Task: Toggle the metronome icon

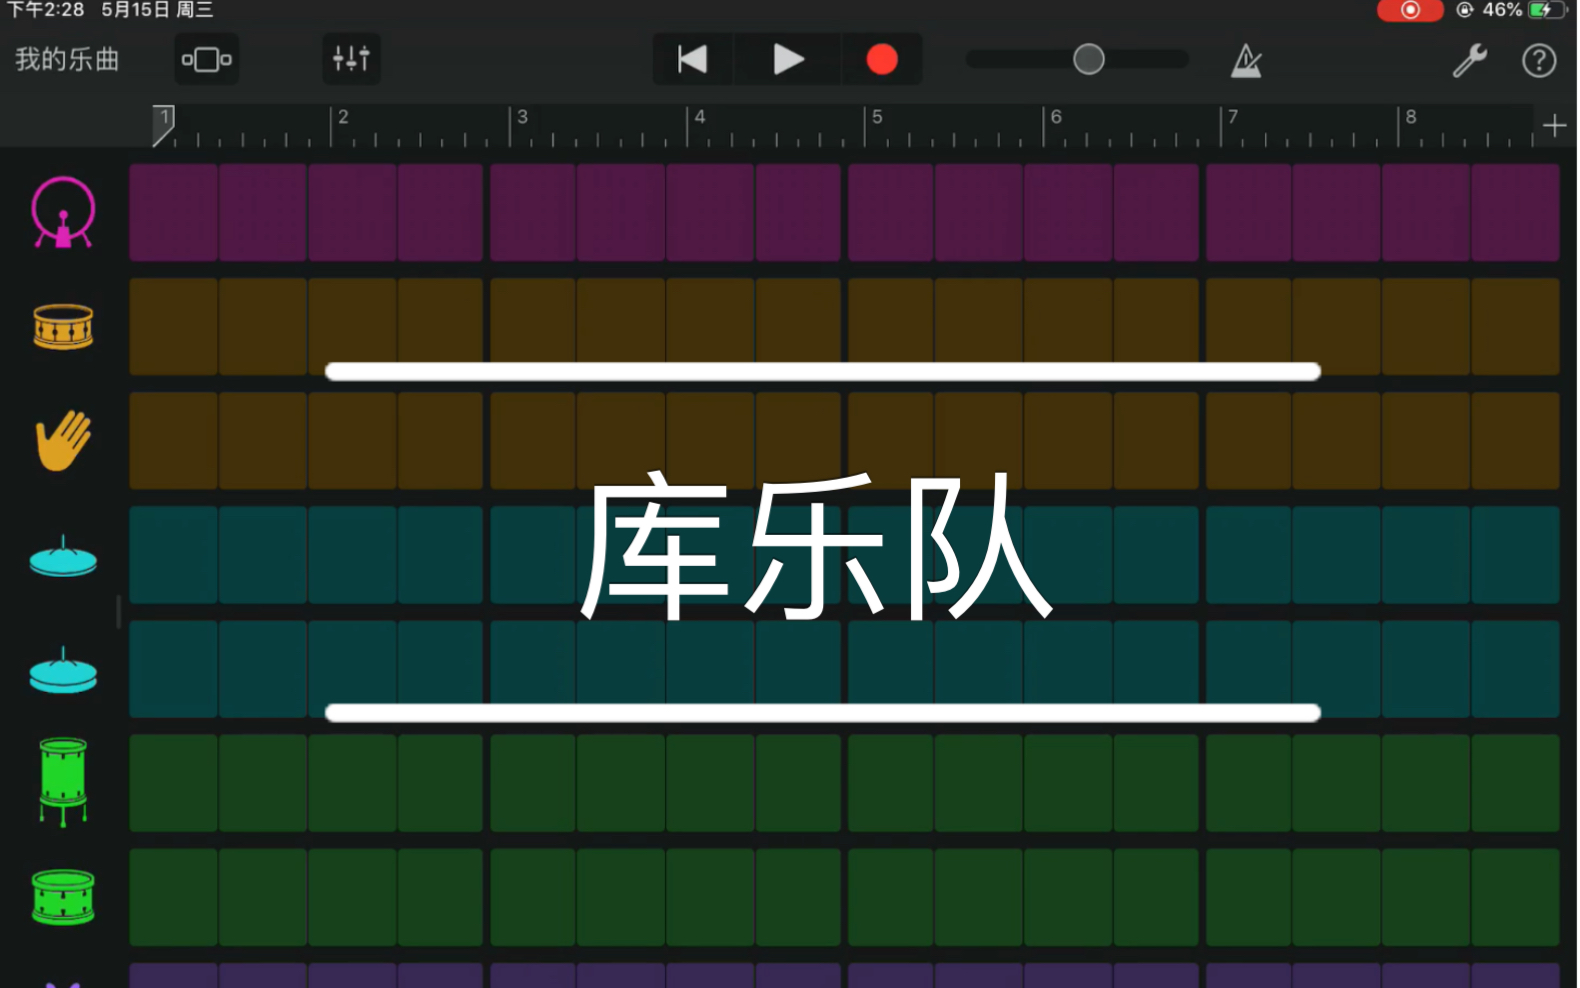Action: coord(1246,60)
